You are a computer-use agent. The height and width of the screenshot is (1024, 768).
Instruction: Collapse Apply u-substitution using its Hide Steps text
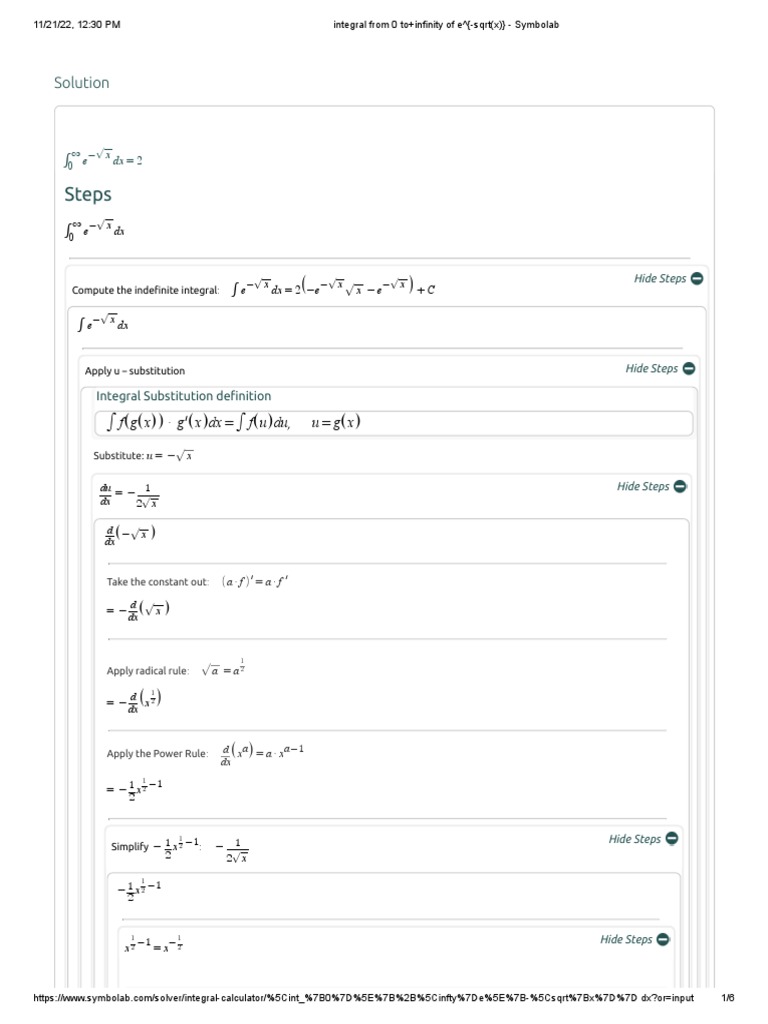pyautogui.click(x=652, y=369)
